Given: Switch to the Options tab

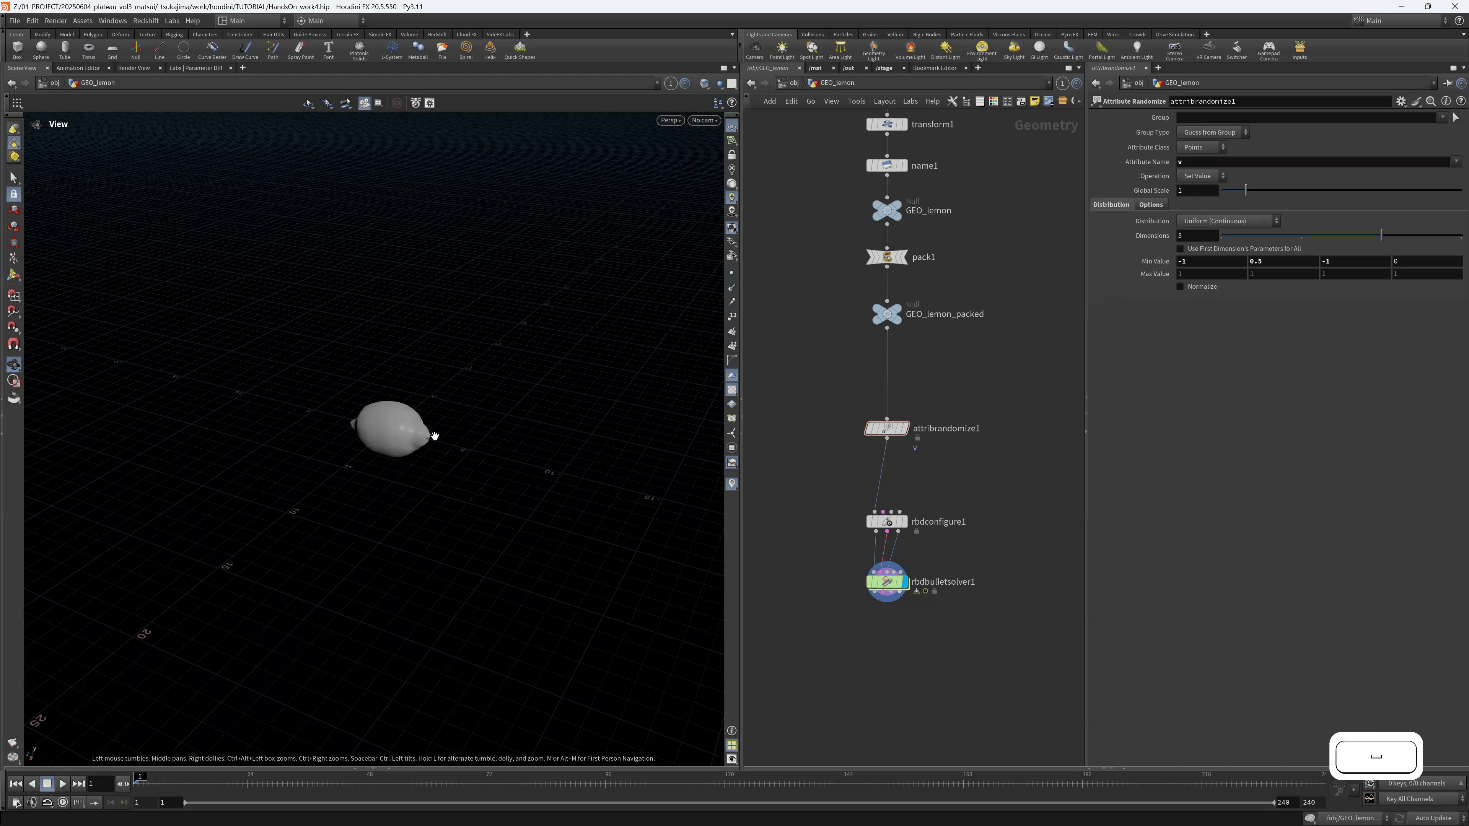Looking at the screenshot, I should pos(1151,205).
